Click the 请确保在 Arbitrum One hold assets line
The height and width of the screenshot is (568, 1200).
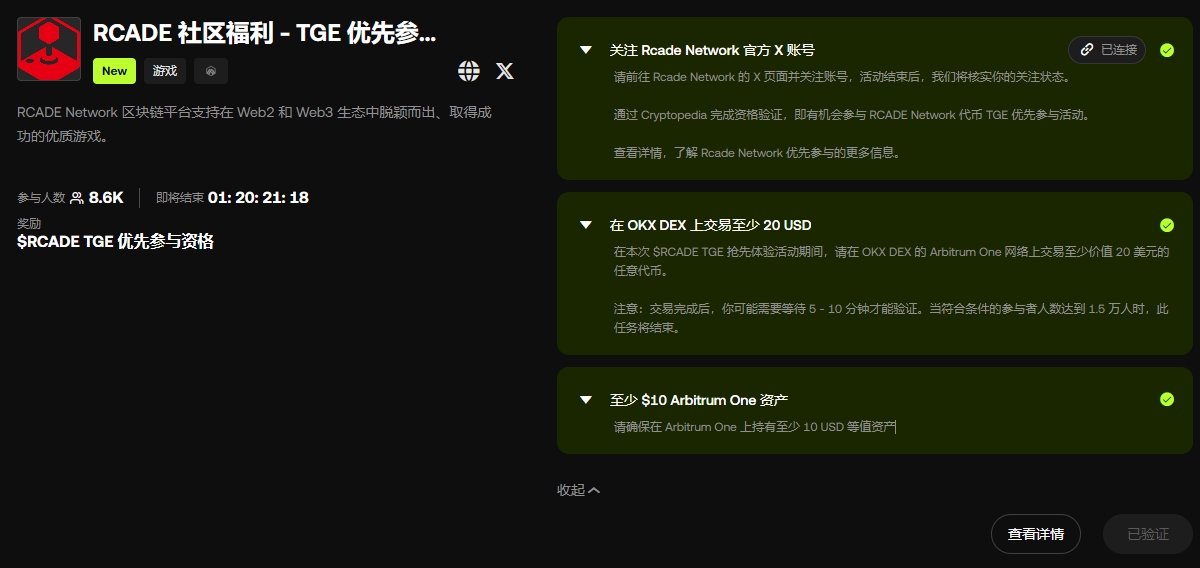(755, 427)
